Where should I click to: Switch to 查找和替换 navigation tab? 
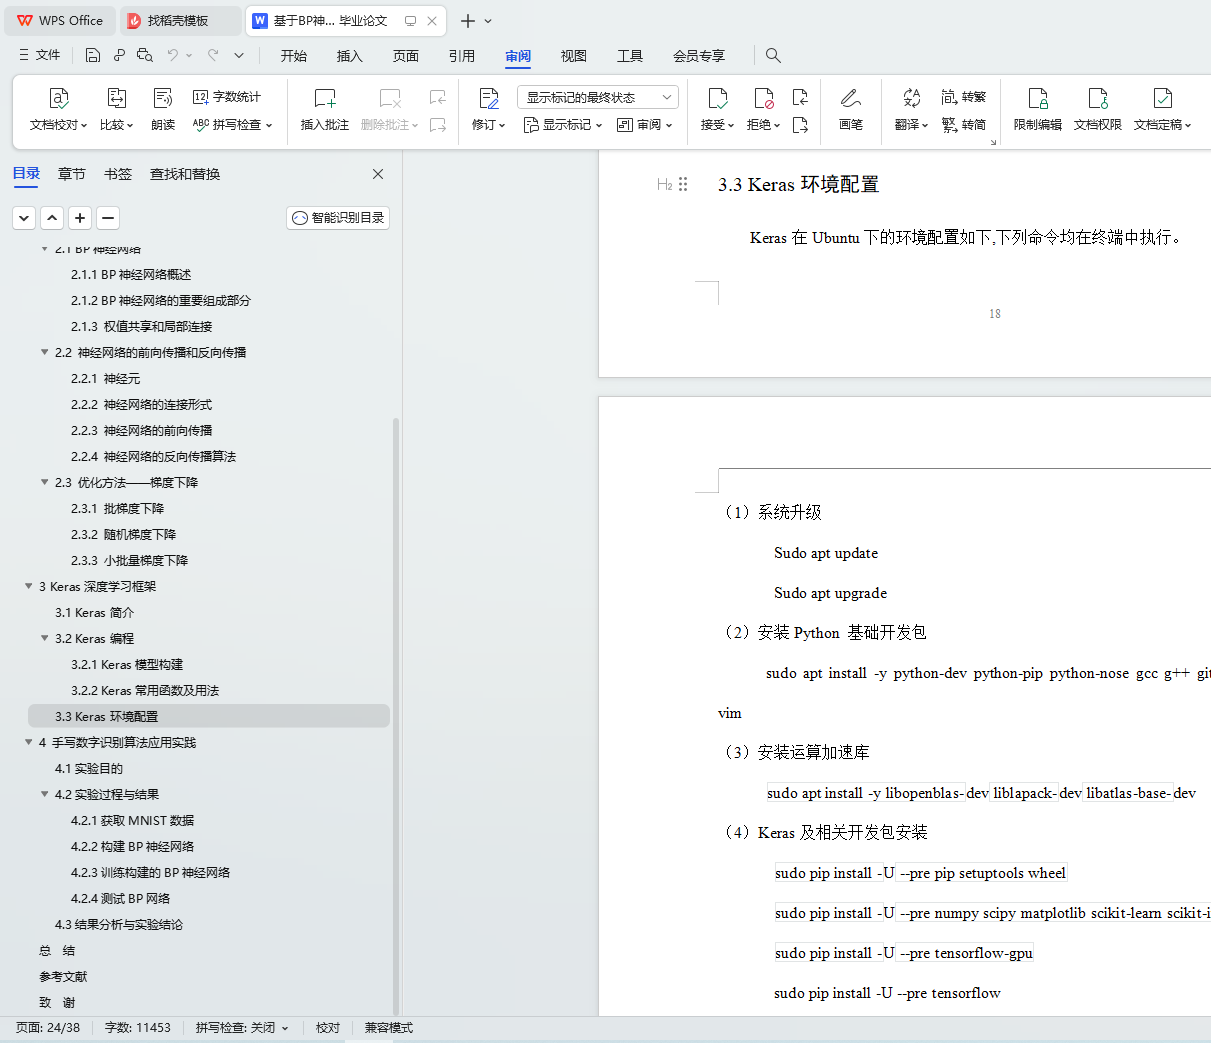[x=185, y=174]
